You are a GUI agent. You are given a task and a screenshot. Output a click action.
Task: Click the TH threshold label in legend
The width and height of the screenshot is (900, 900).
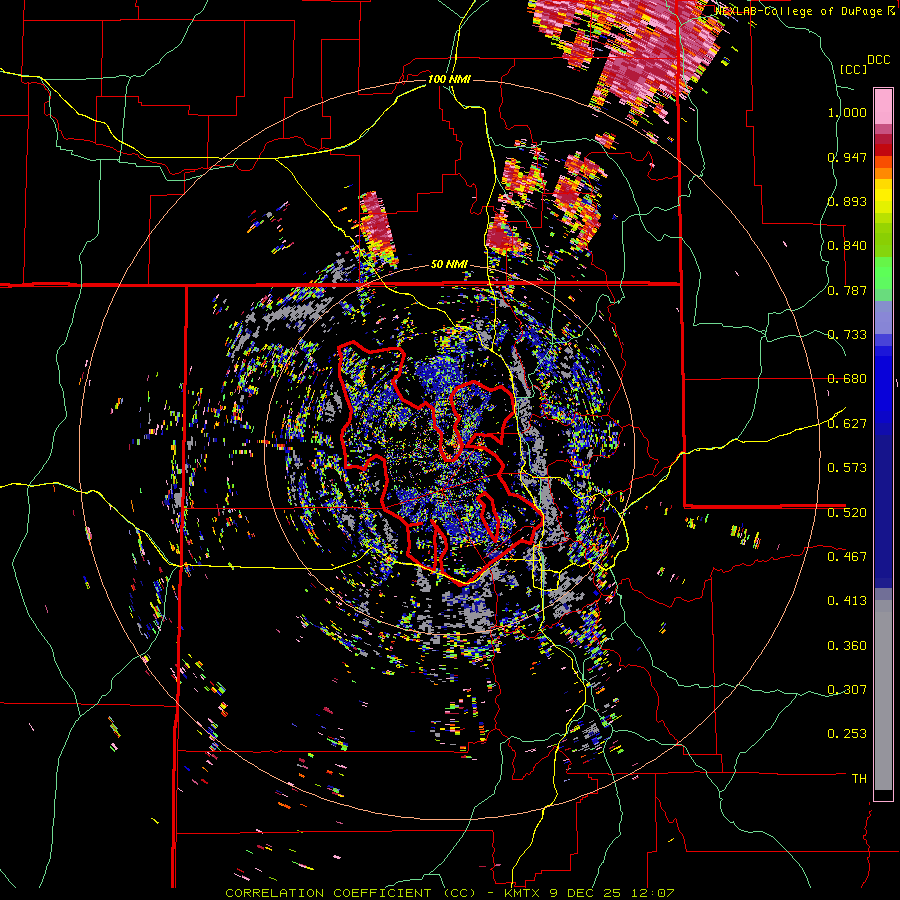point(859,779)
